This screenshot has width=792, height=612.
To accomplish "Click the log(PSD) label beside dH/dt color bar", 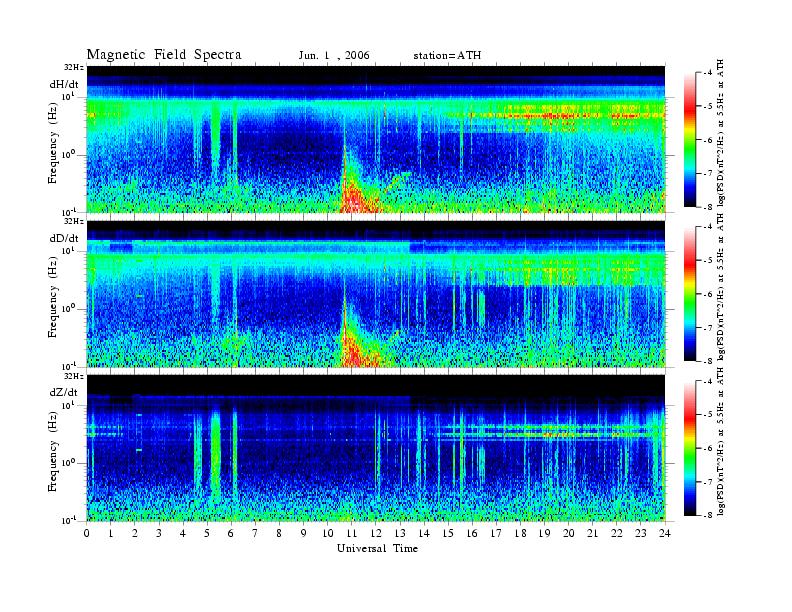I will (721, 133).
